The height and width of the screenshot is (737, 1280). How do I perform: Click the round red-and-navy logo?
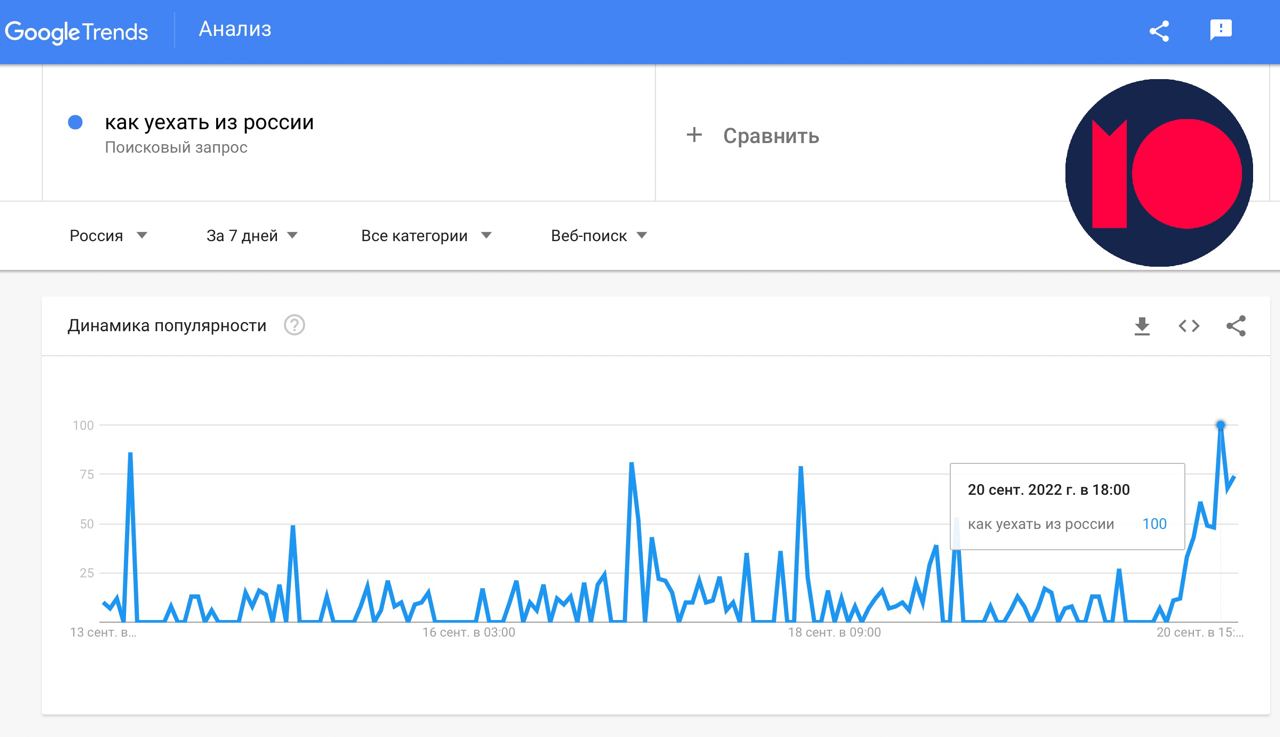[1159, 173]
